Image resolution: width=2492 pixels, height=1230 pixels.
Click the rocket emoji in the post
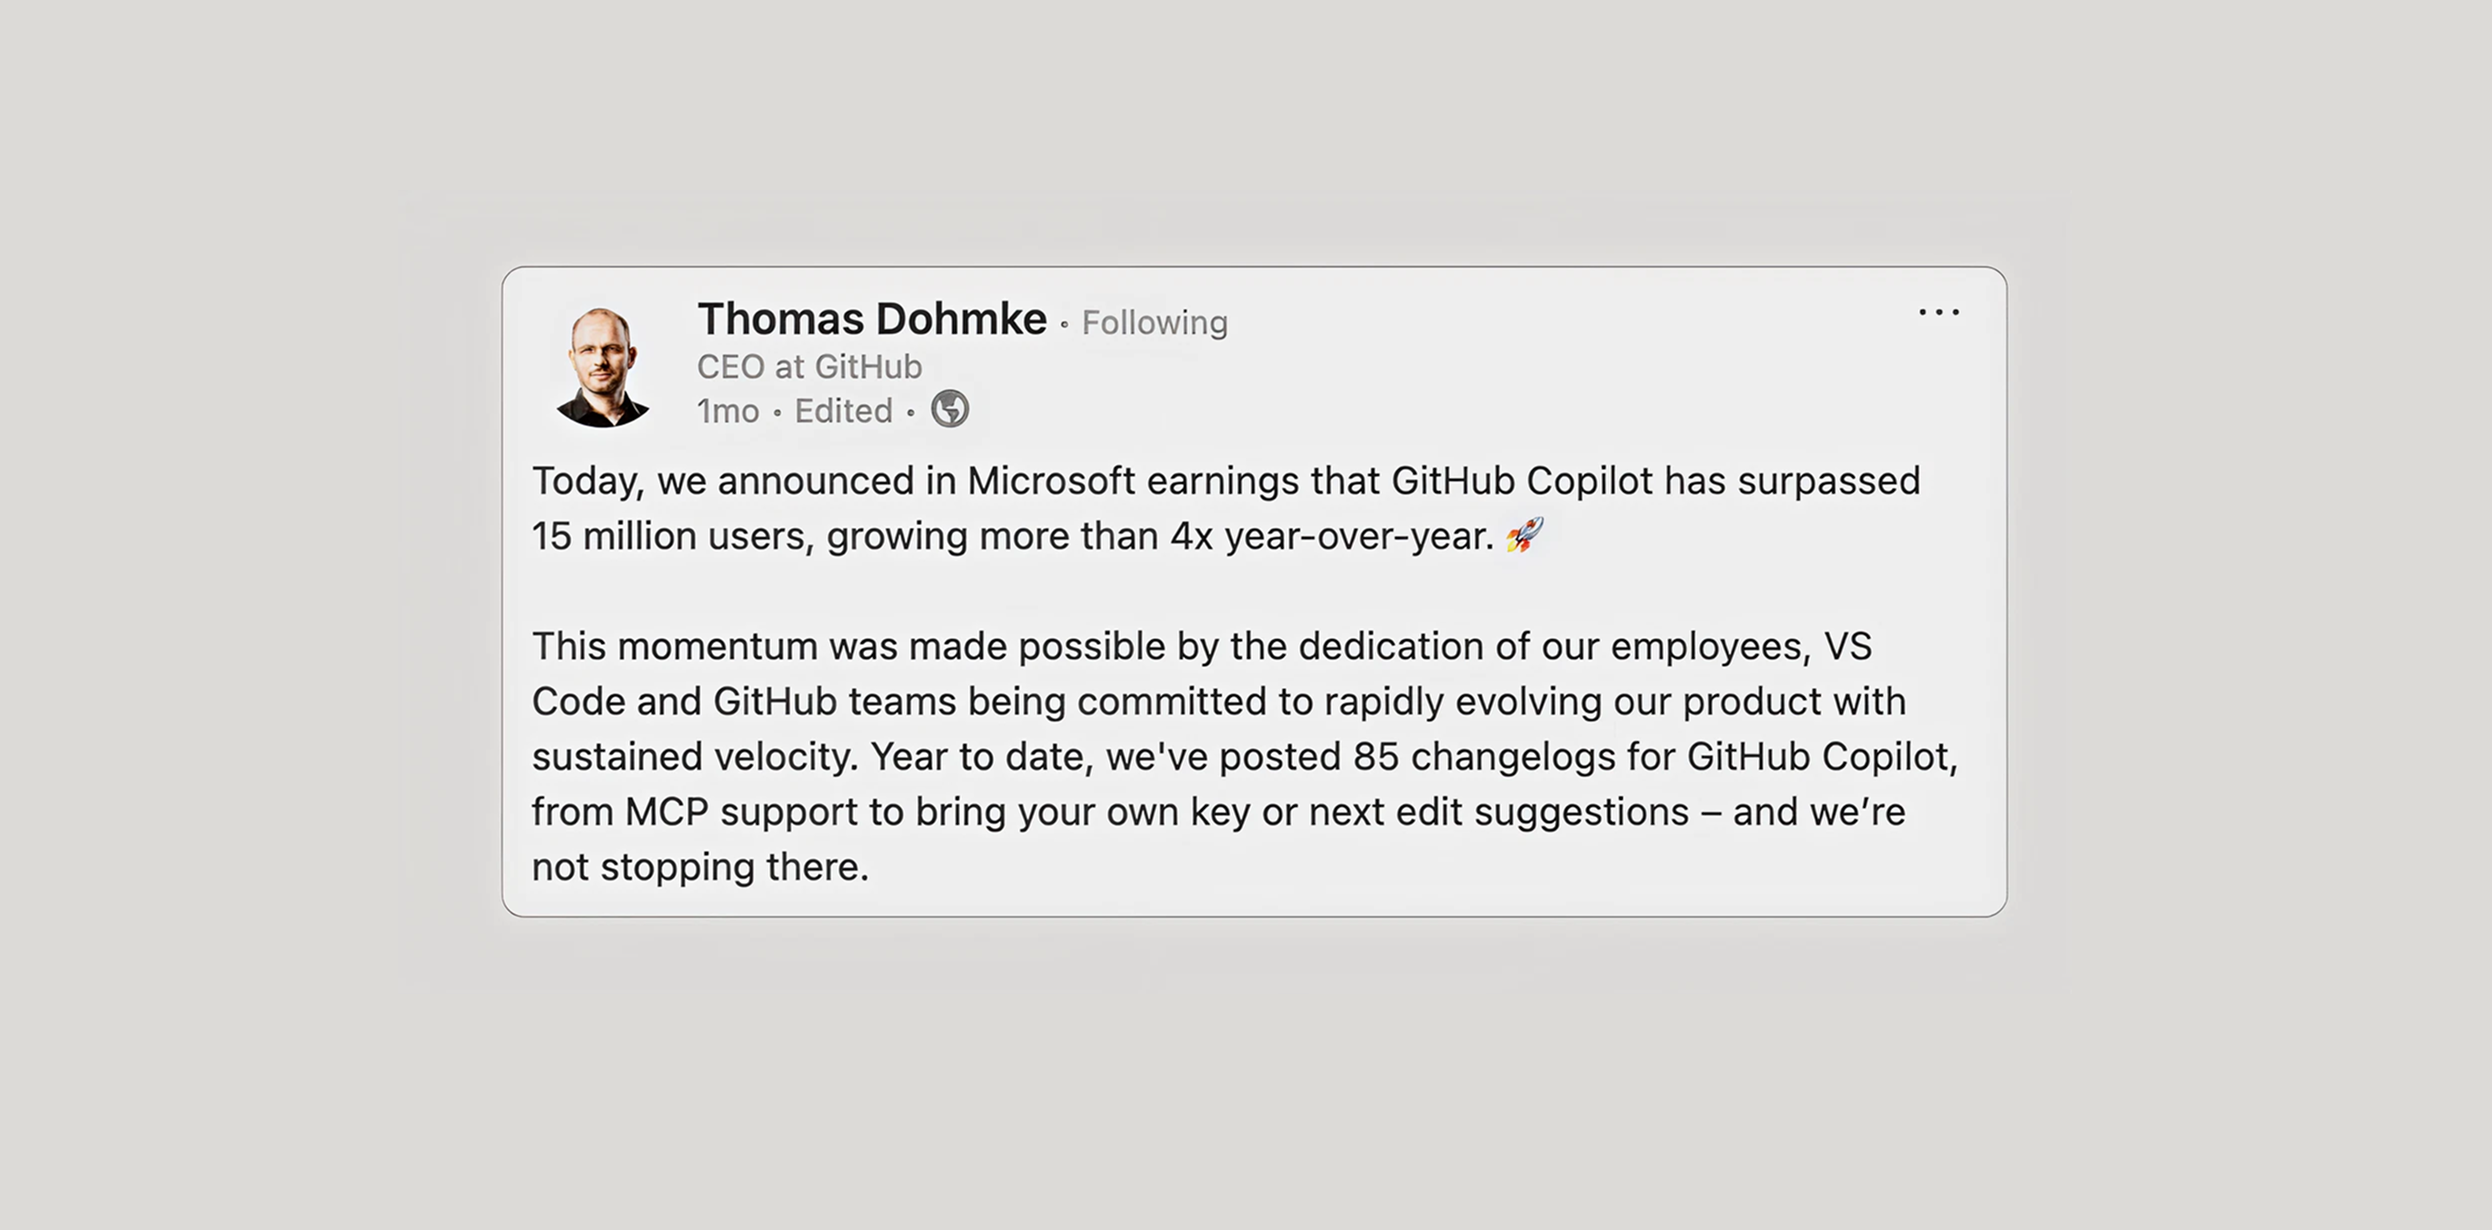pos(1525,536)
